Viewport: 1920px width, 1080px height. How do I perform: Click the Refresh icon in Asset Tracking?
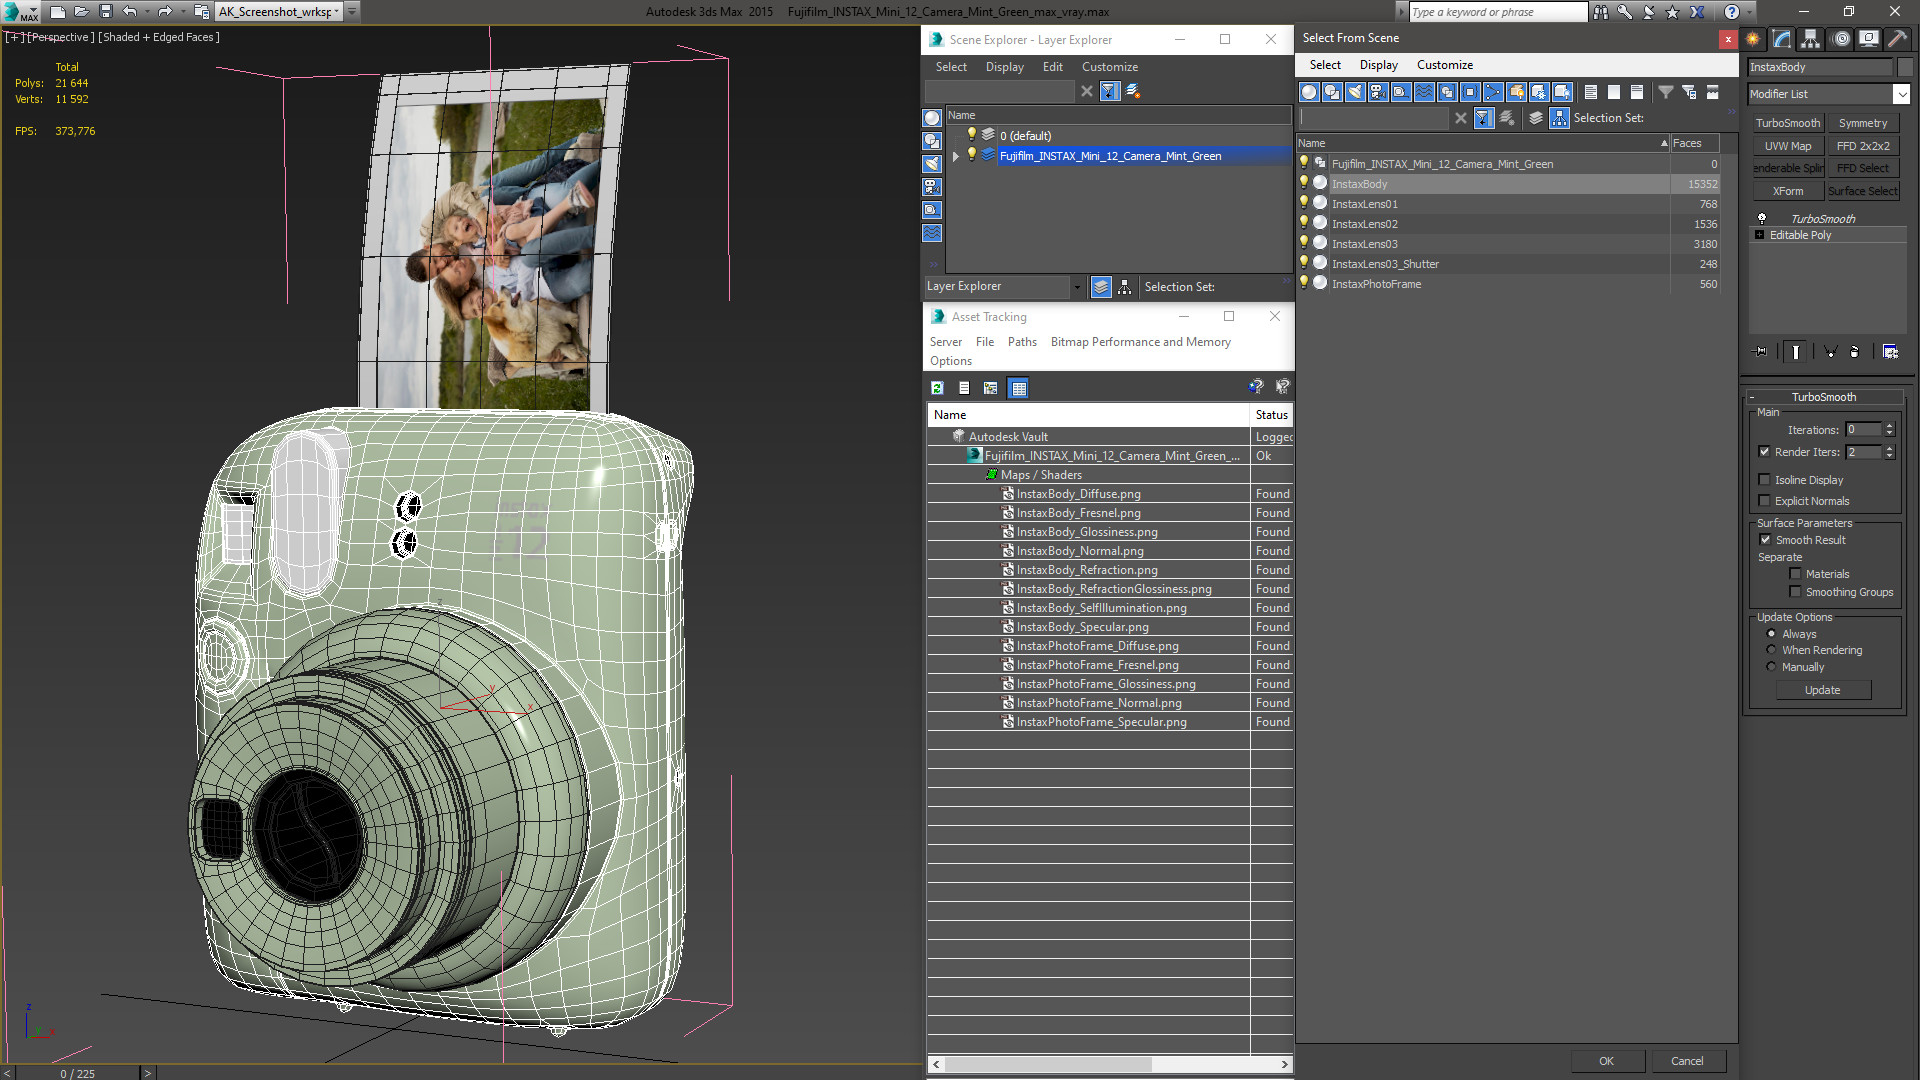pyautogui.click(x=937, y=388)
